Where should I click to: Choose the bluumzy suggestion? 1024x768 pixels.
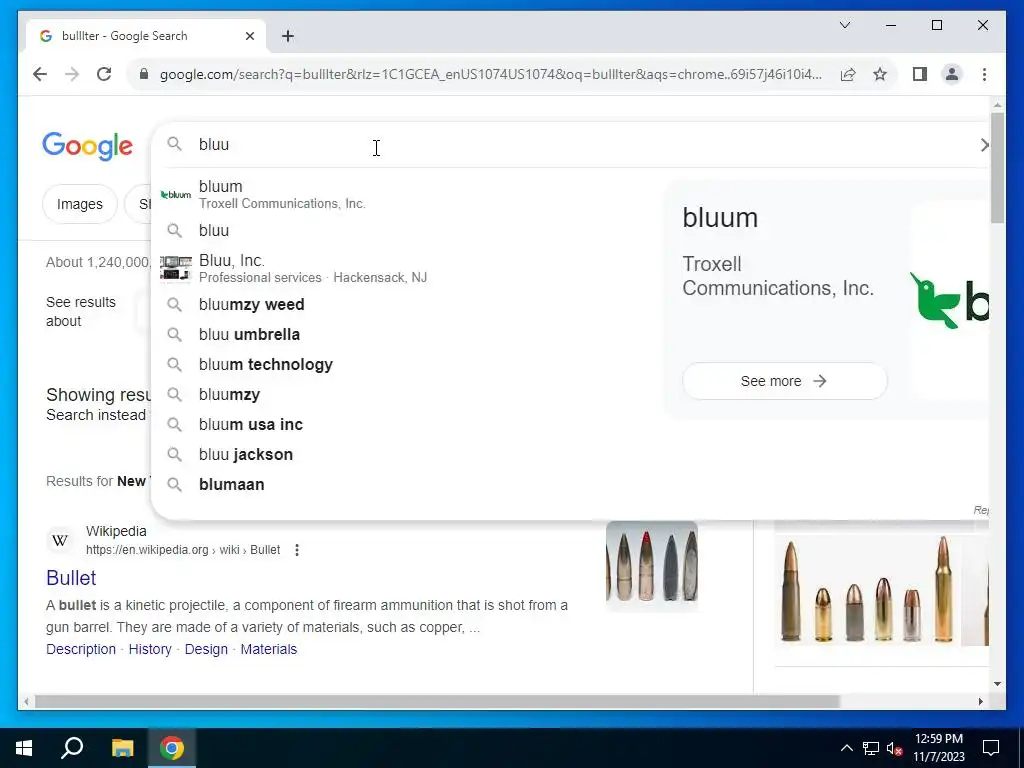pos(410,394)
